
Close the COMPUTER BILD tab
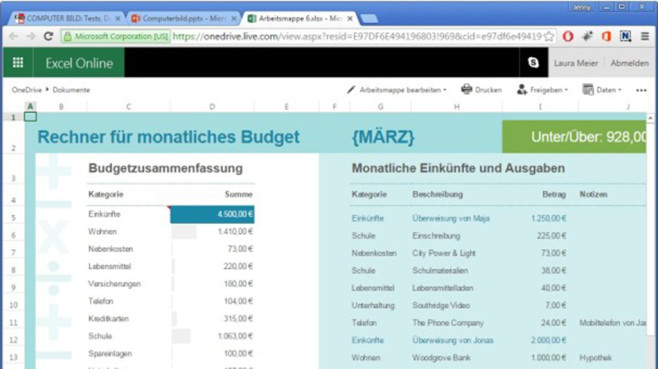(118, 18)
